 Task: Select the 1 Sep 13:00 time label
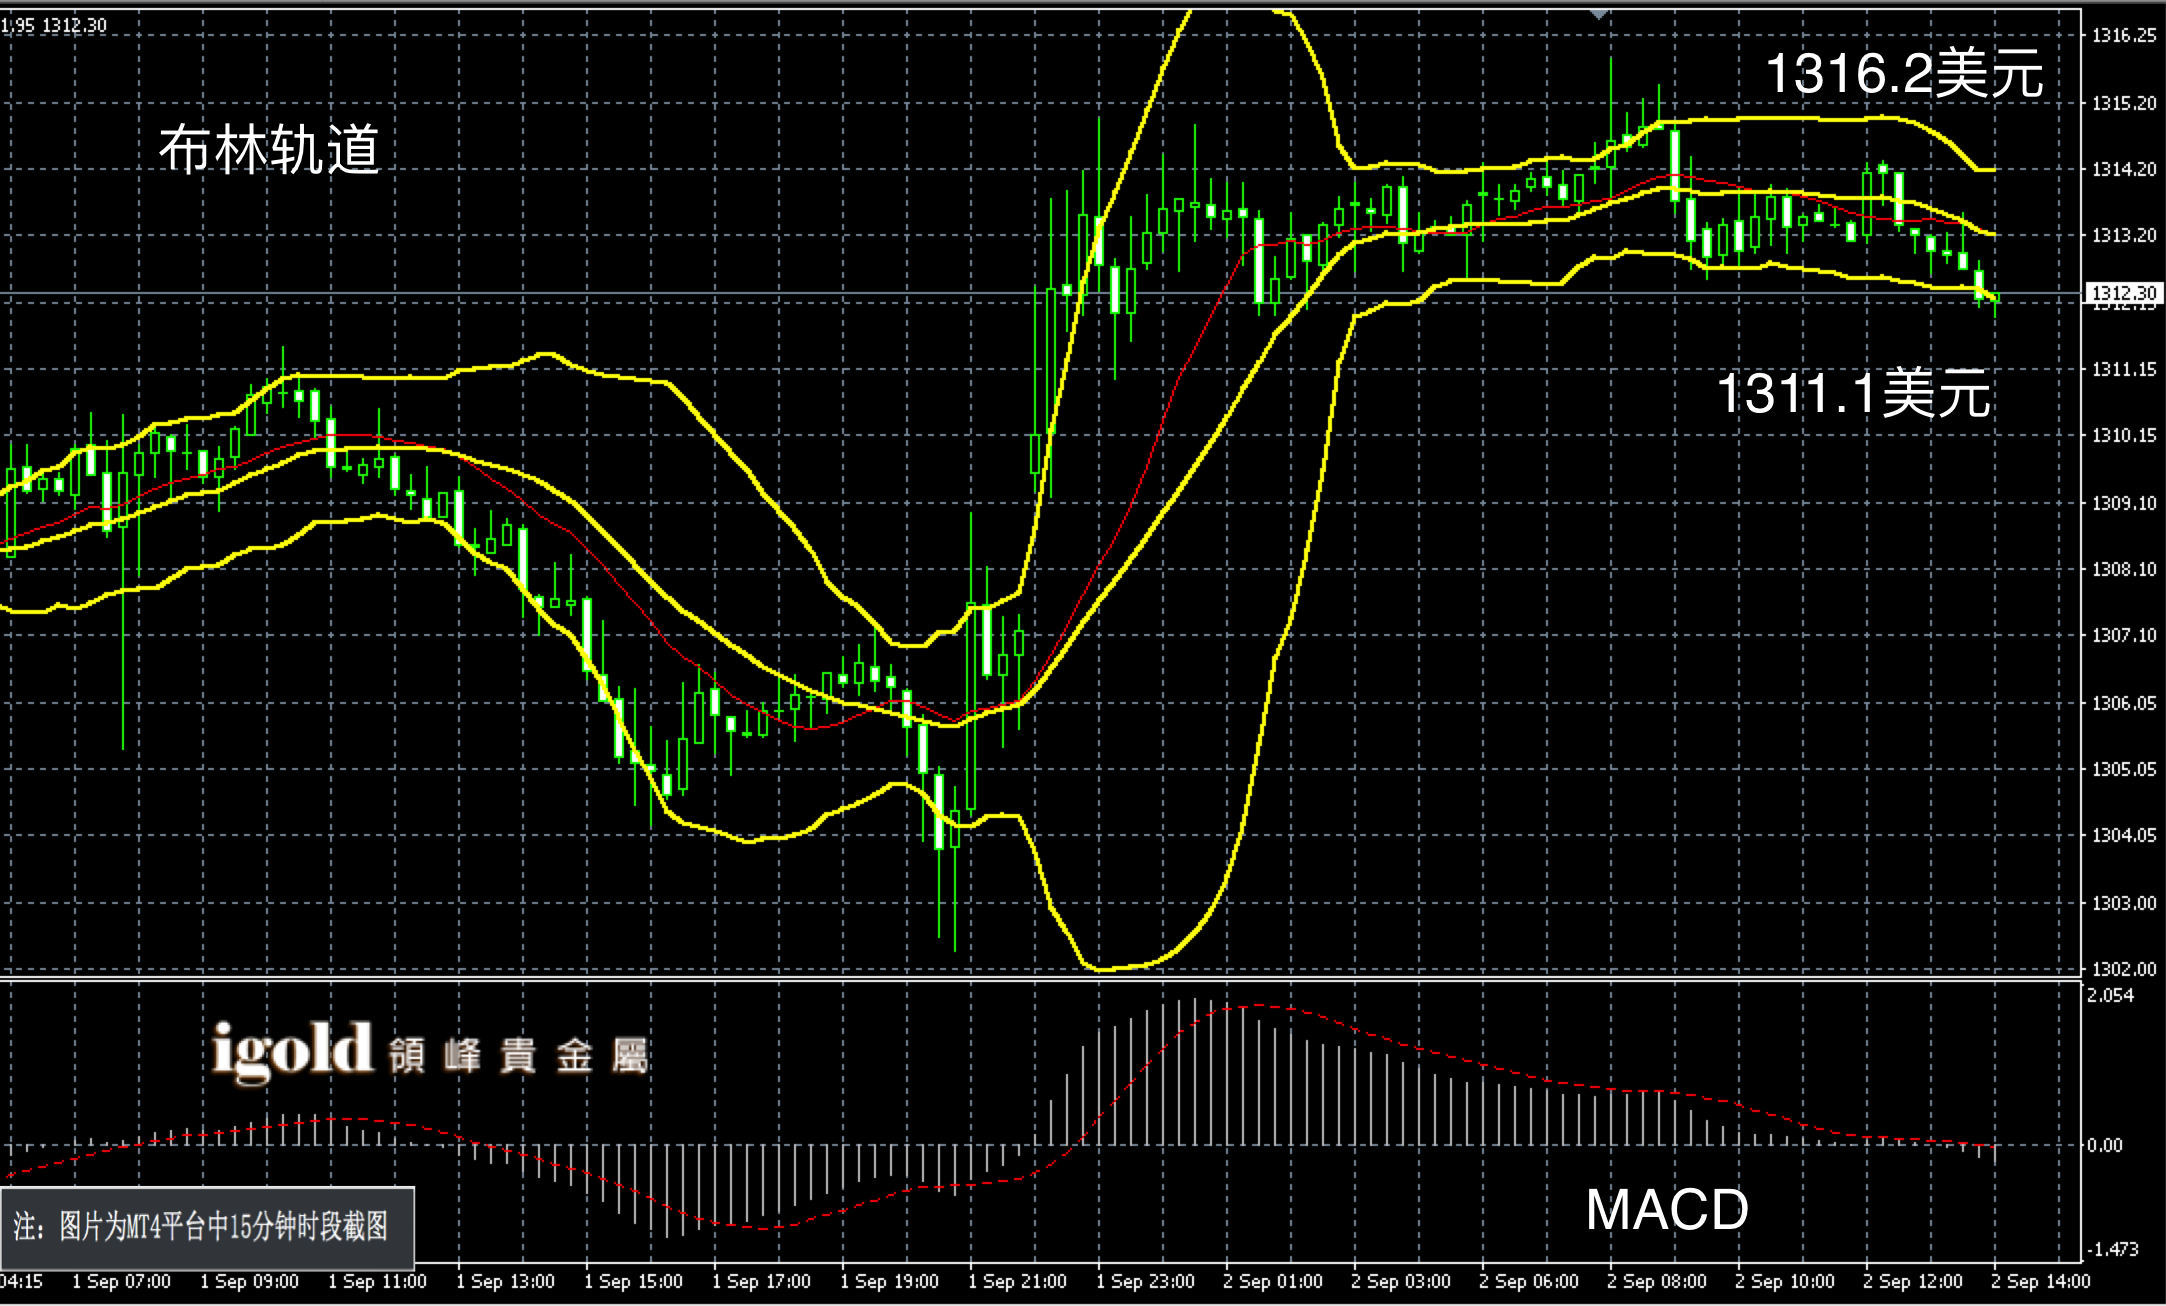click(x=505, y=1281)
